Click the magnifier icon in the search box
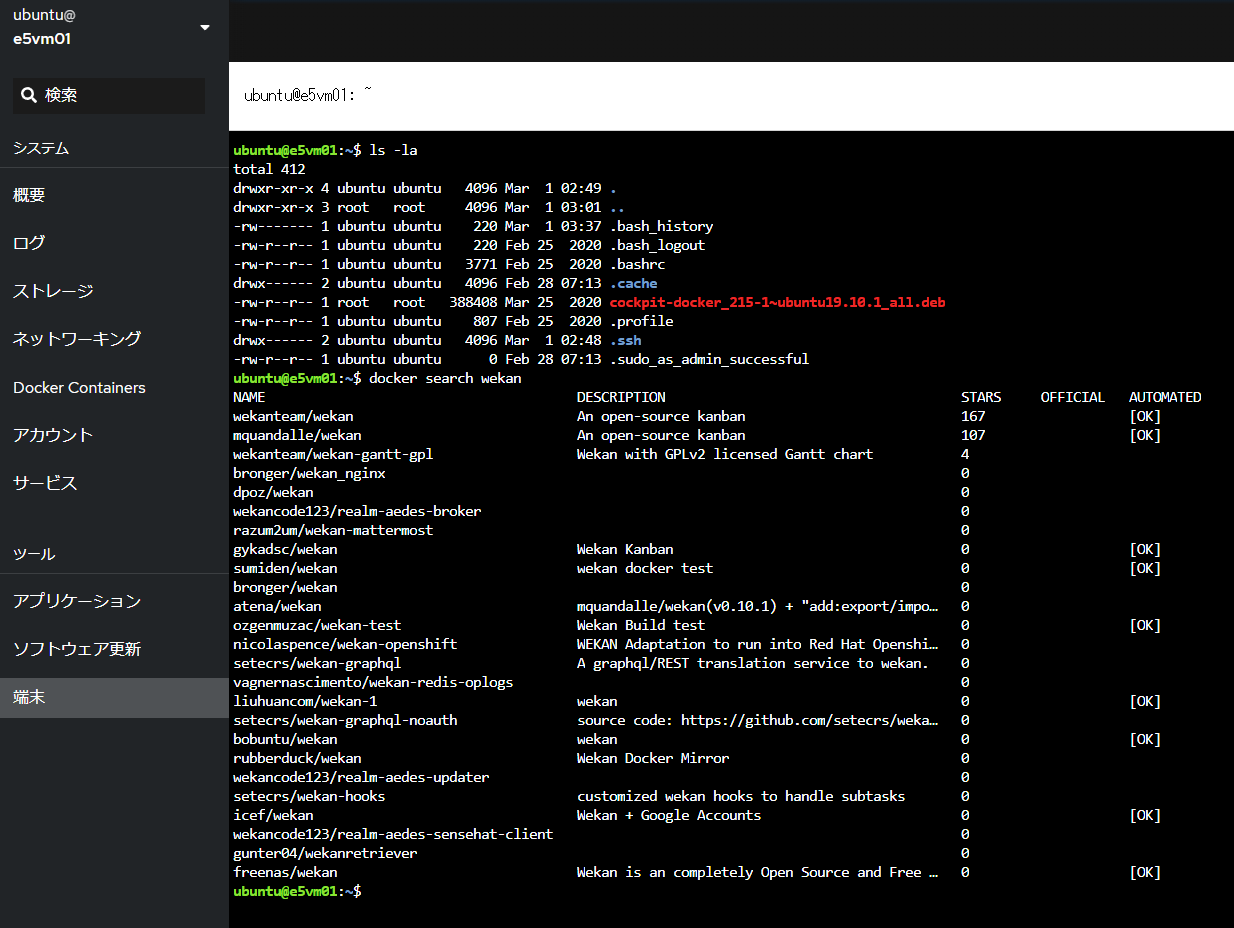The height and width of the screenshot is (928, 1234). pos(29,96)
